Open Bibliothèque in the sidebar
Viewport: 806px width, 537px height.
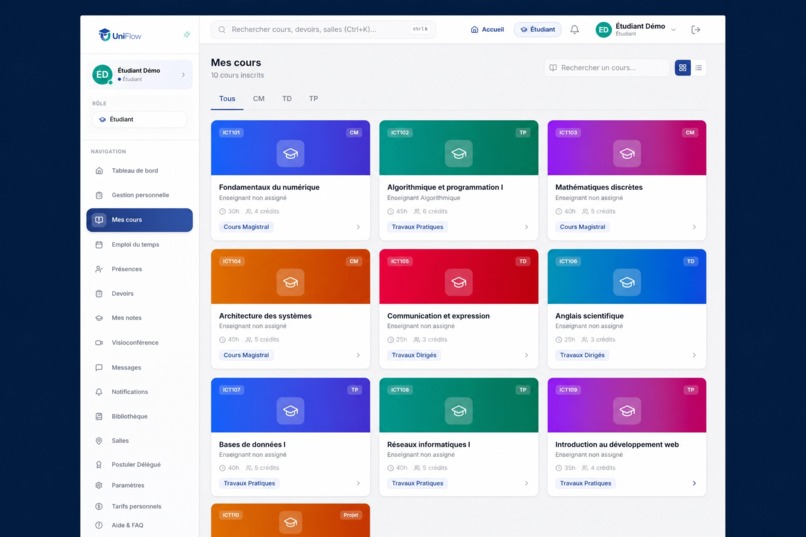139,417
